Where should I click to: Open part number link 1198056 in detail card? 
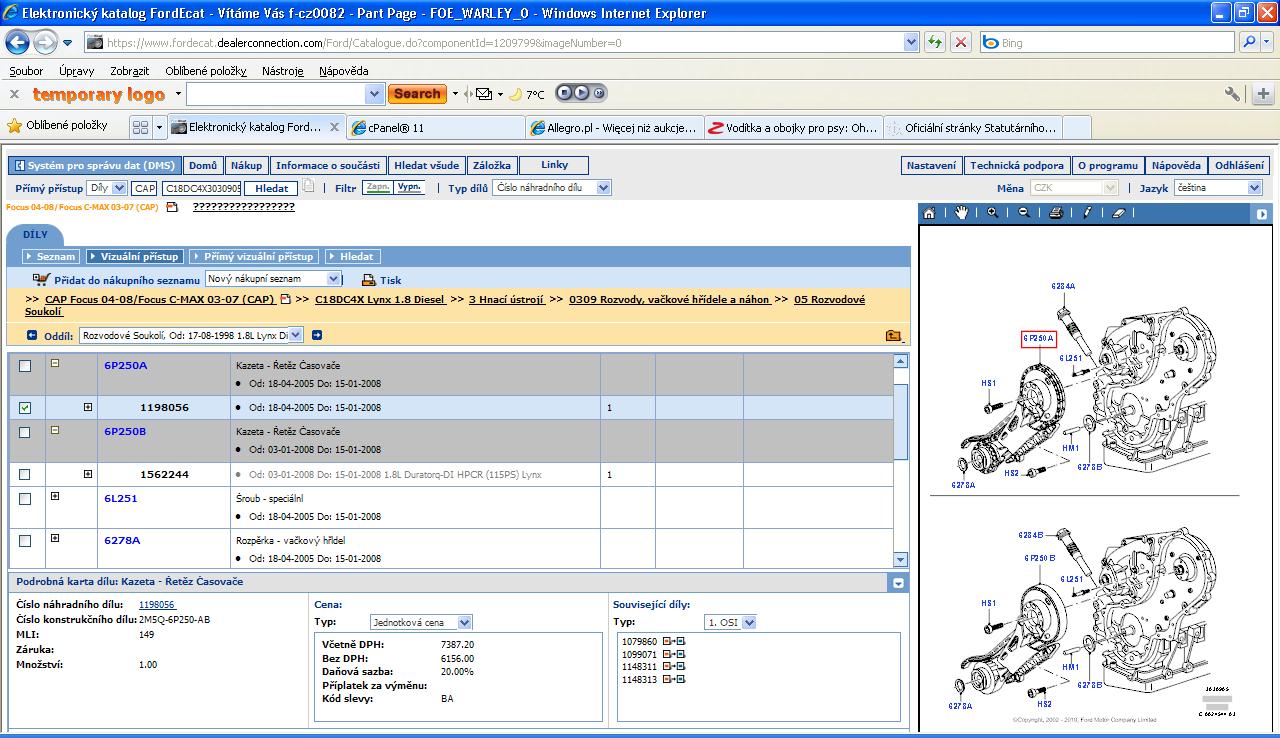coord(157,604)
